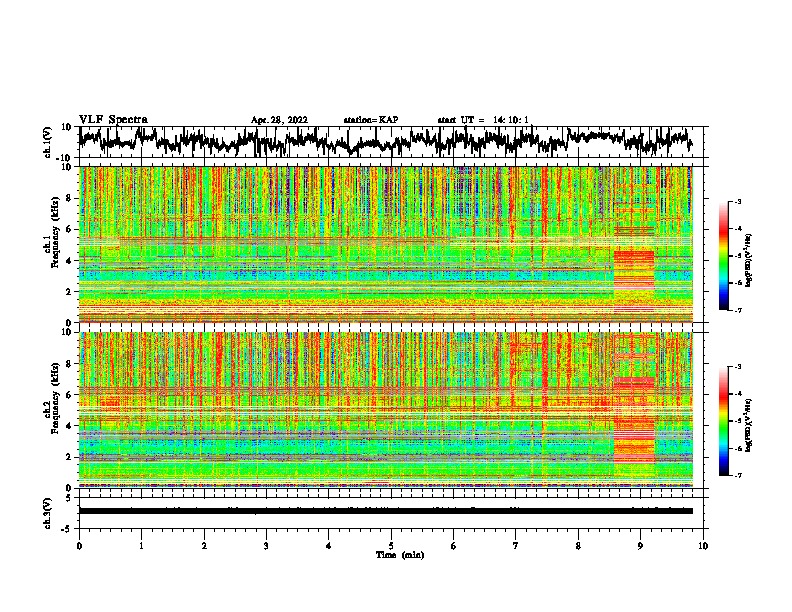
Task: Click the "Time (min)" axis label
Action: (x=400, y=555)
